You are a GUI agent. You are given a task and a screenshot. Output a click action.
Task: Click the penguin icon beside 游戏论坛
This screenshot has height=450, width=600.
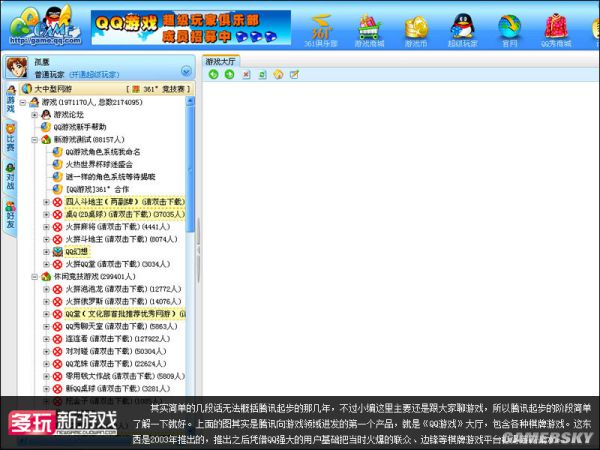[46, 114]
